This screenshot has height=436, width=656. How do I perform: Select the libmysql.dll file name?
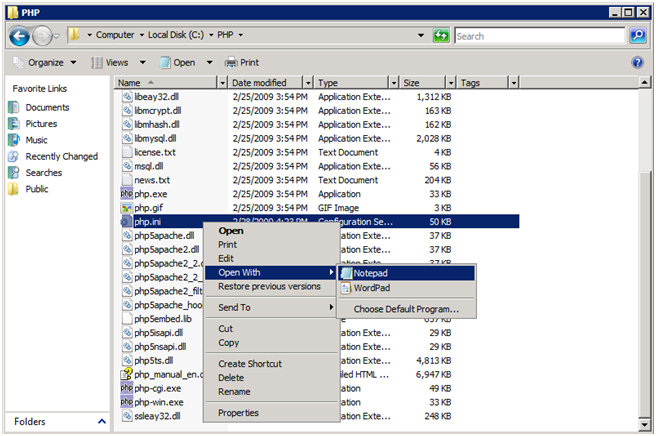coord(155,138)
